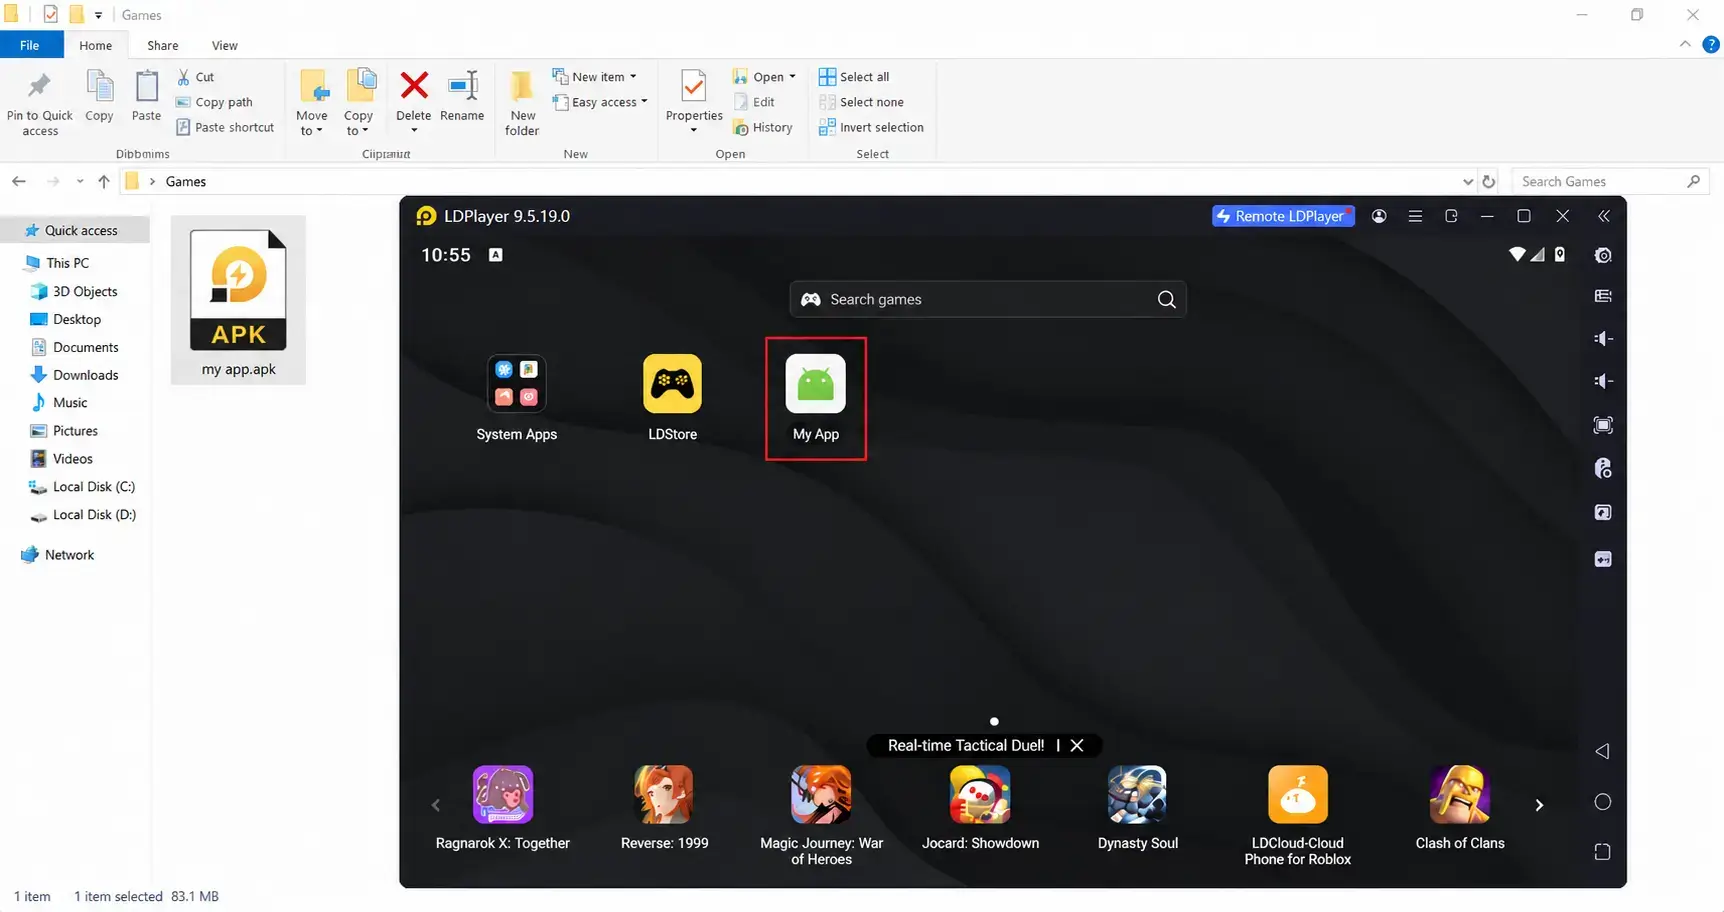Click the red Delete icon in ribbon
The image size is (1724, 912).
[414, 86]
